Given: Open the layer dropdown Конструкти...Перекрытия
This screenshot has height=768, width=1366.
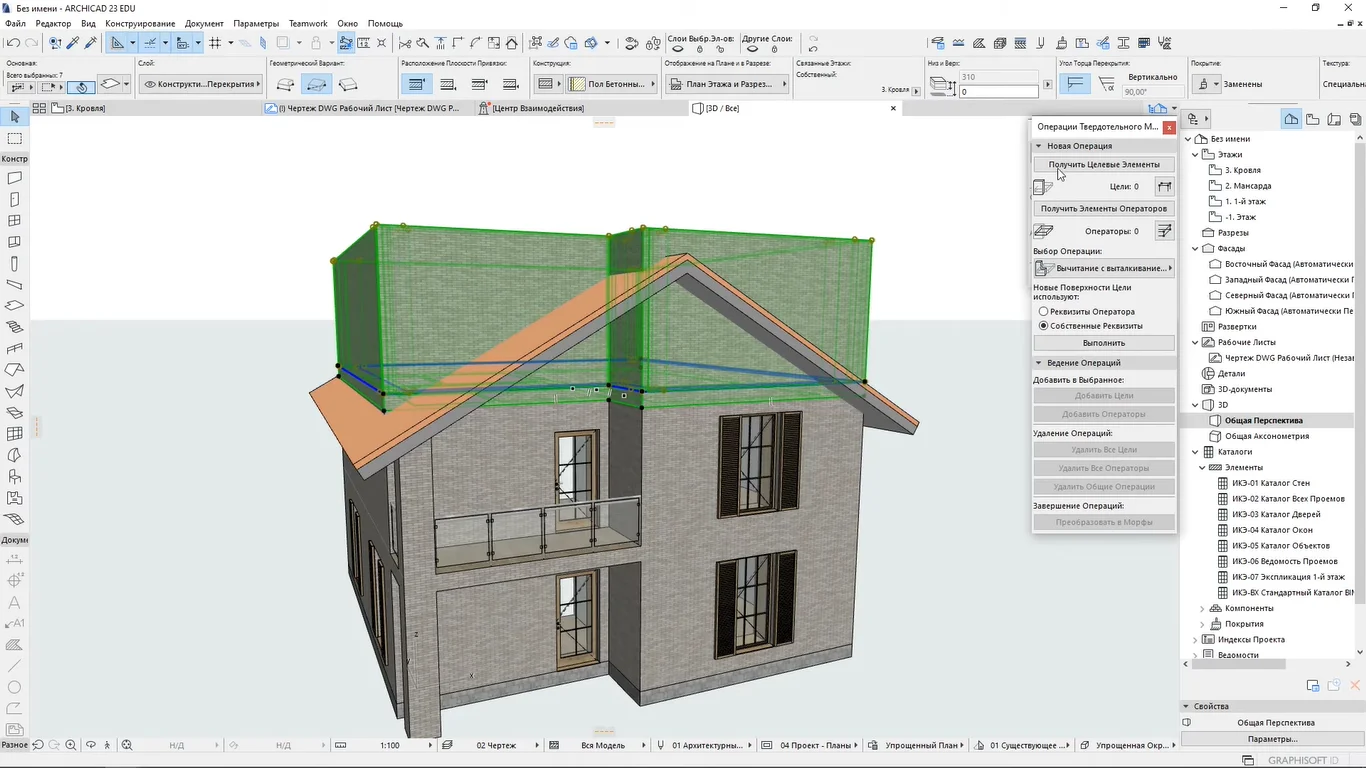Looking at the screenshot, I should 198,85.
